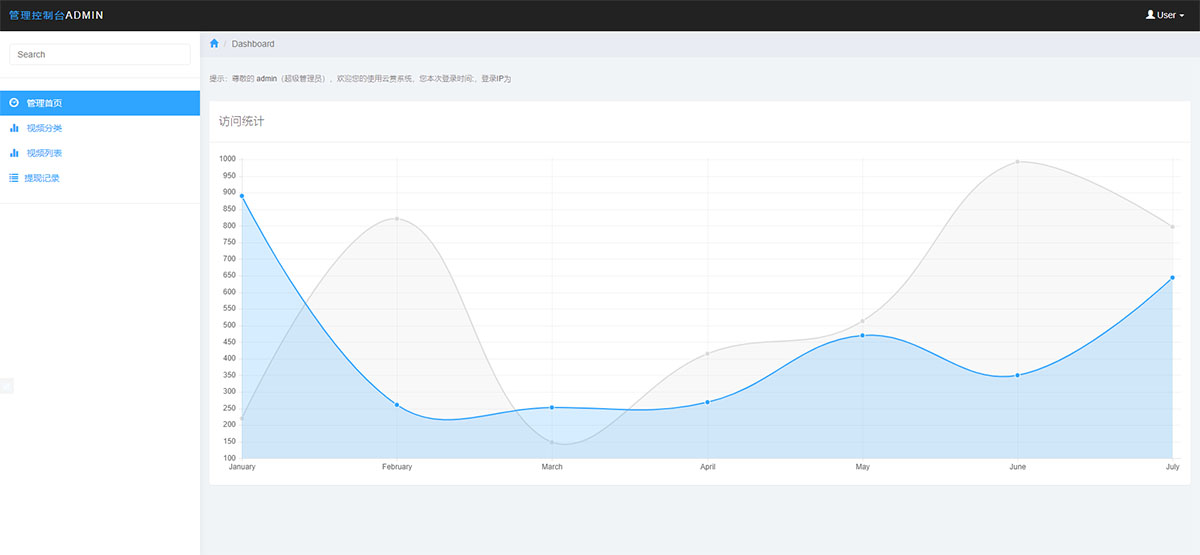Click the February axis label
The image size is (1200, 555).
click(397, 467)
